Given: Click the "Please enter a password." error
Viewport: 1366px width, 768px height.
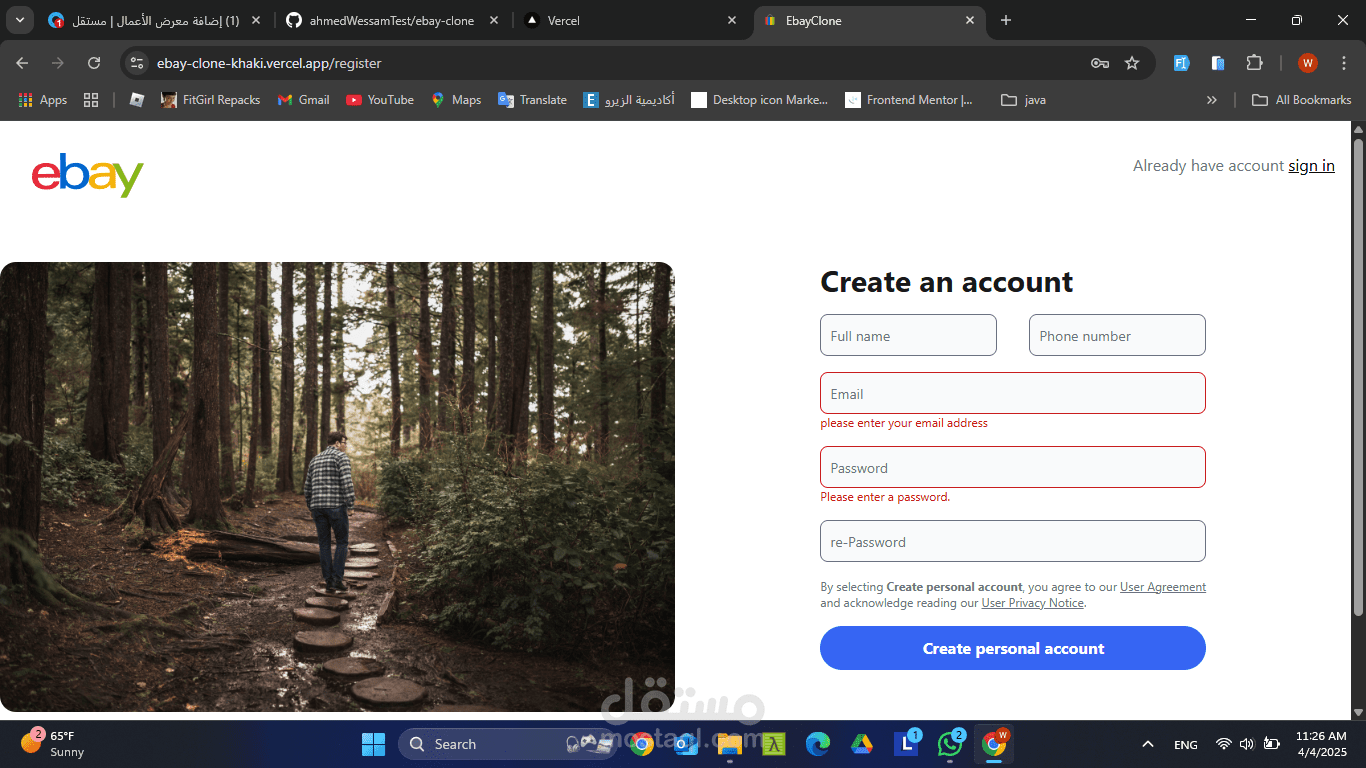Looking at the screenshot, I should (x=885, y=497).
